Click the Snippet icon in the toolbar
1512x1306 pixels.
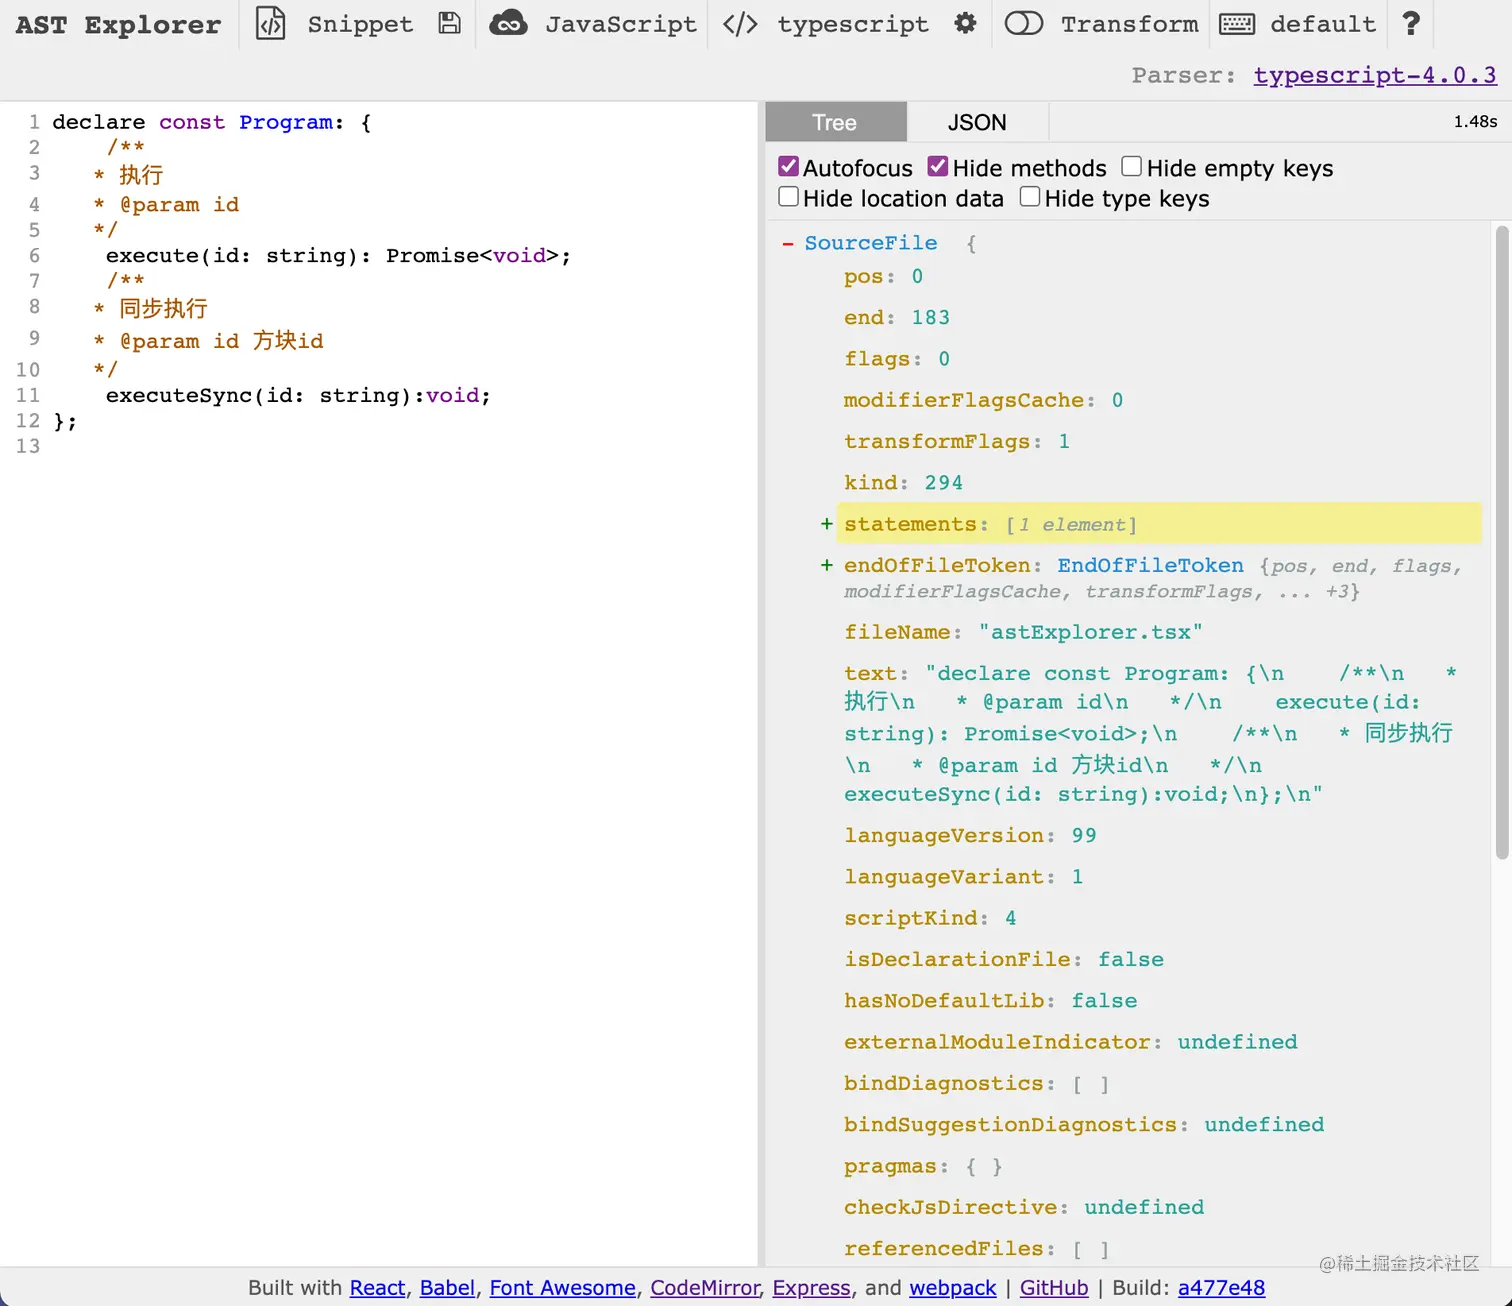pos(270,24)
